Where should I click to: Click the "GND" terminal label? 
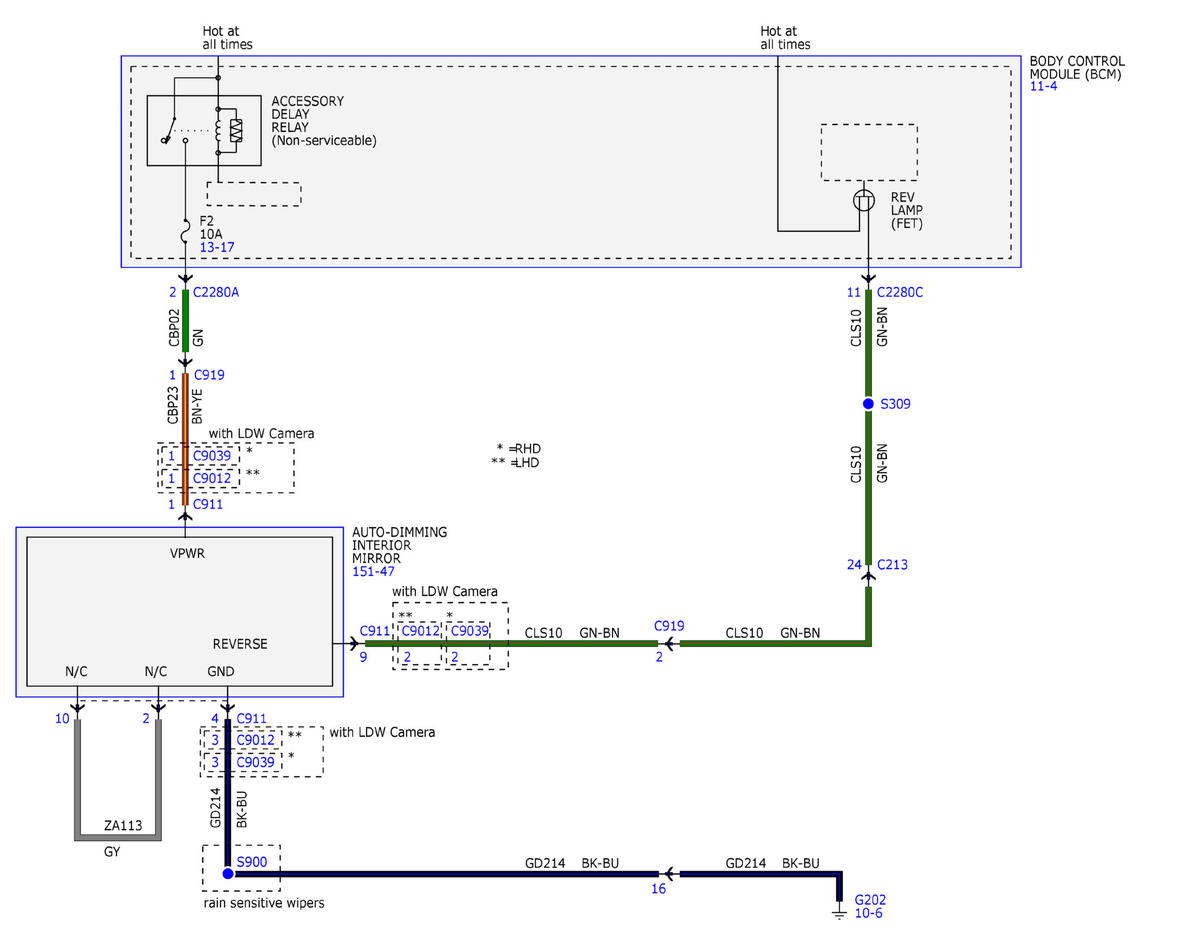[223, 672]
